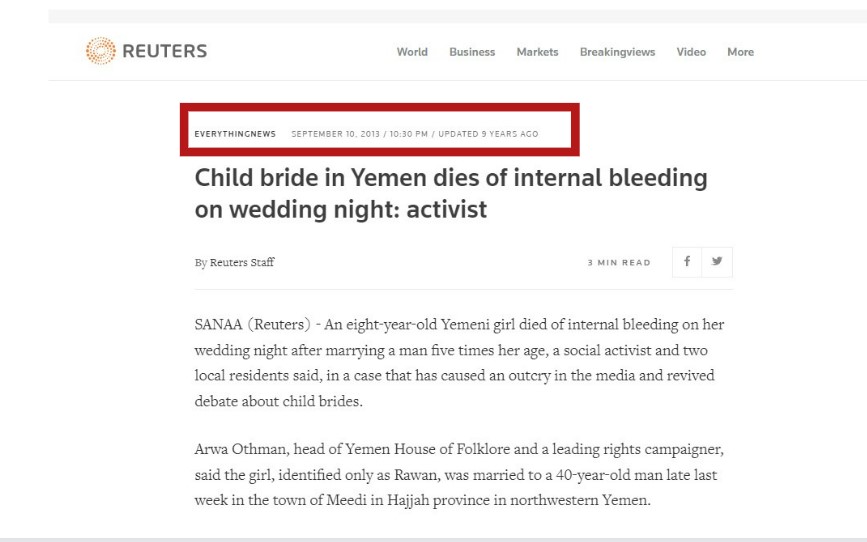Click the Reuters sunburst logo icon
The height and width of the screenshot is (542, 867).
tap(101, 51)
